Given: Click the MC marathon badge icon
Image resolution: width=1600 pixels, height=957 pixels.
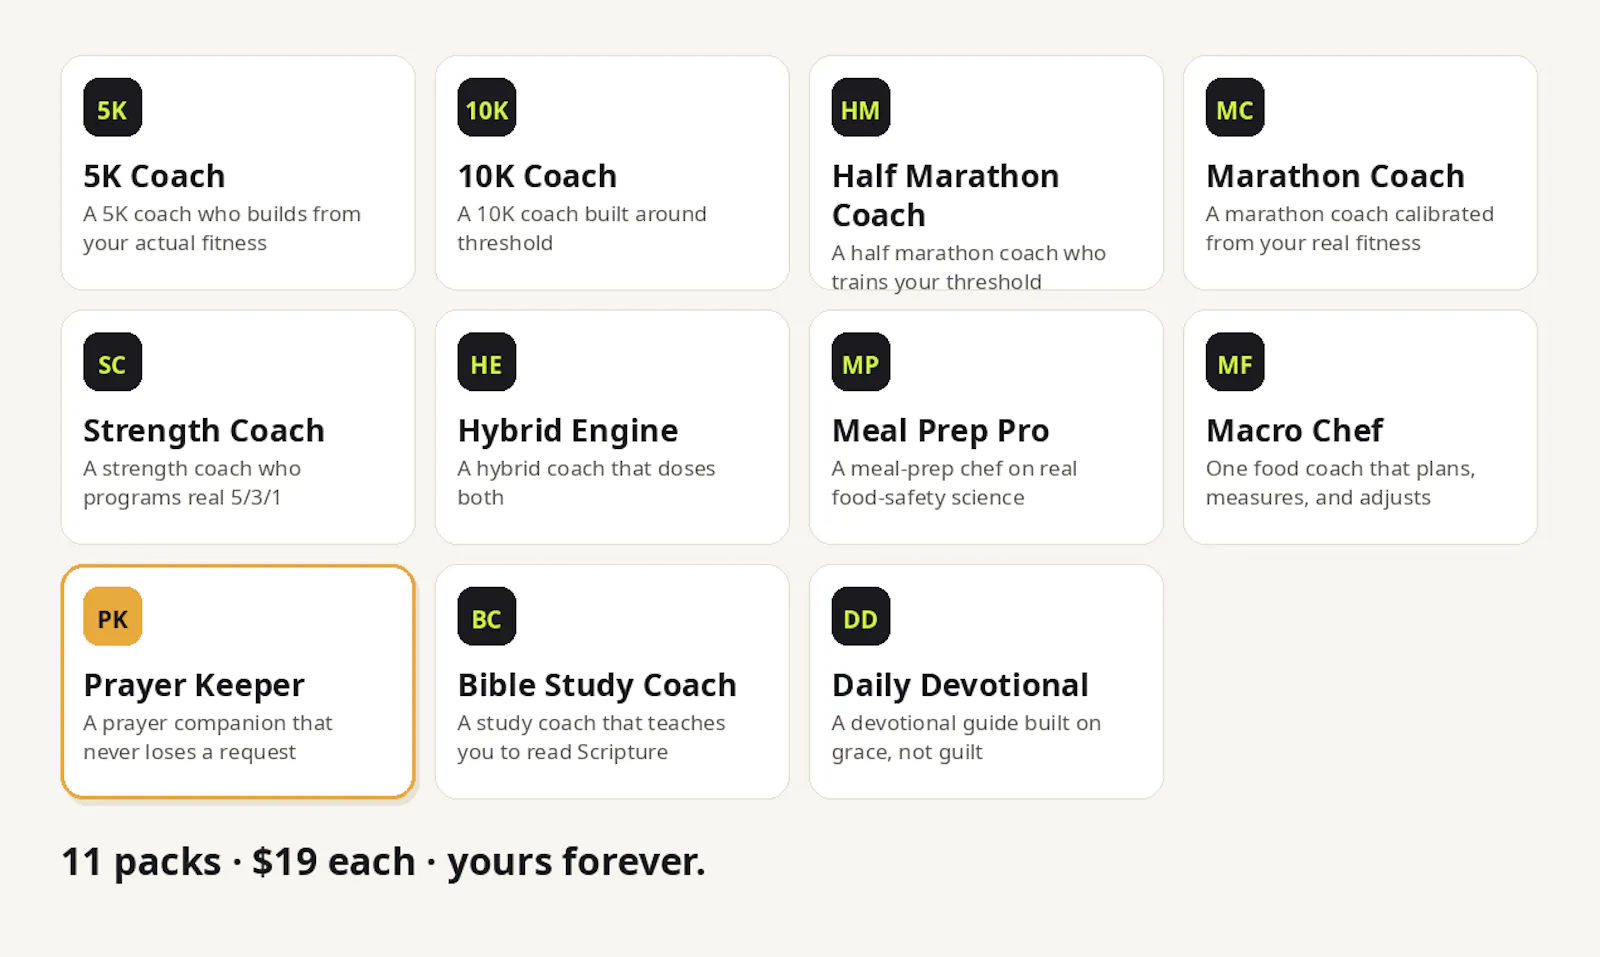Looking at the screenshot, I should (1234, 107).
